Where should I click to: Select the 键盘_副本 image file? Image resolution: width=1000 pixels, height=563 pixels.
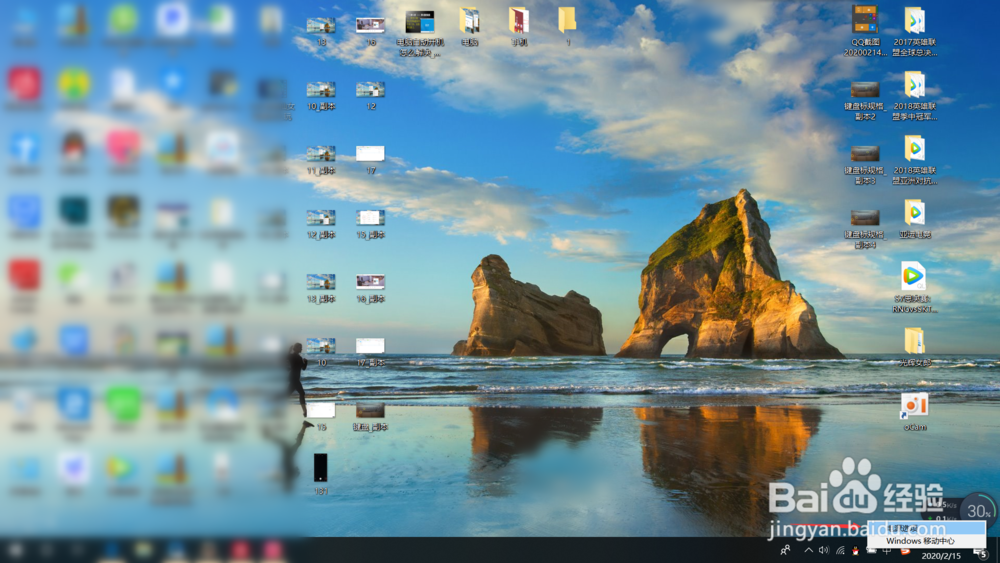coord(371,416)
